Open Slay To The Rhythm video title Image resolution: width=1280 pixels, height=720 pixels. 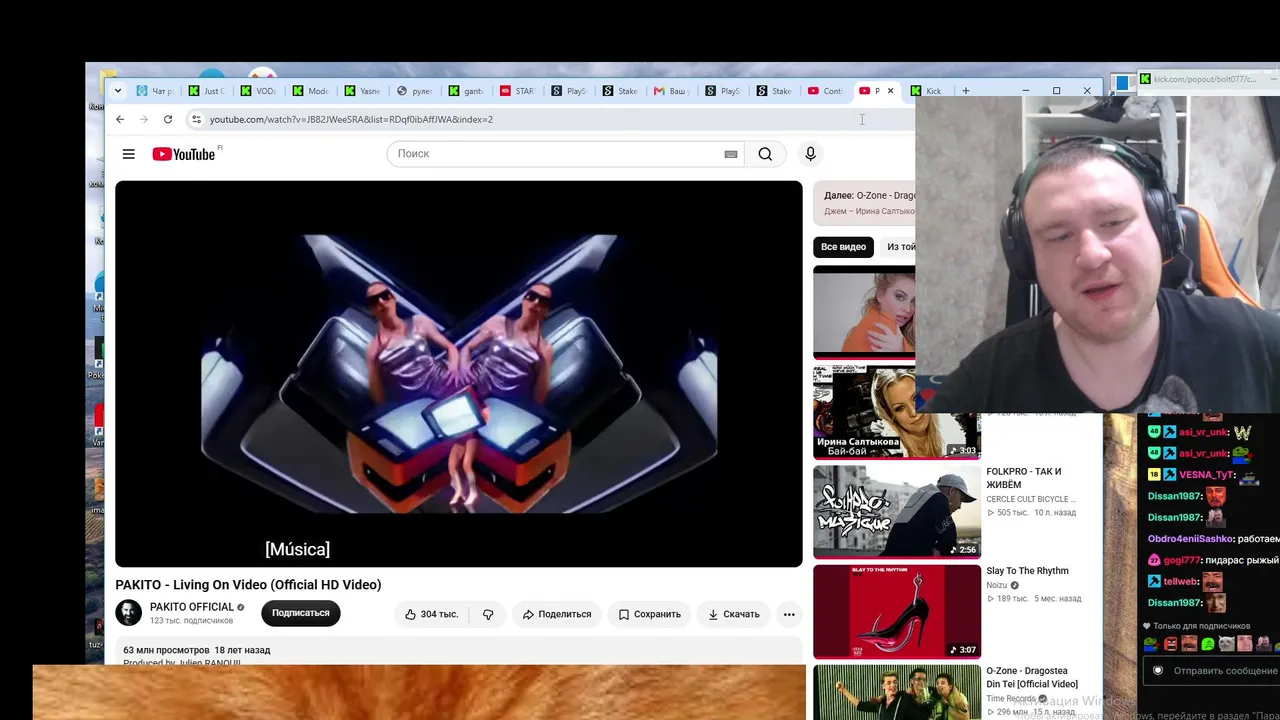point(1027,571)
